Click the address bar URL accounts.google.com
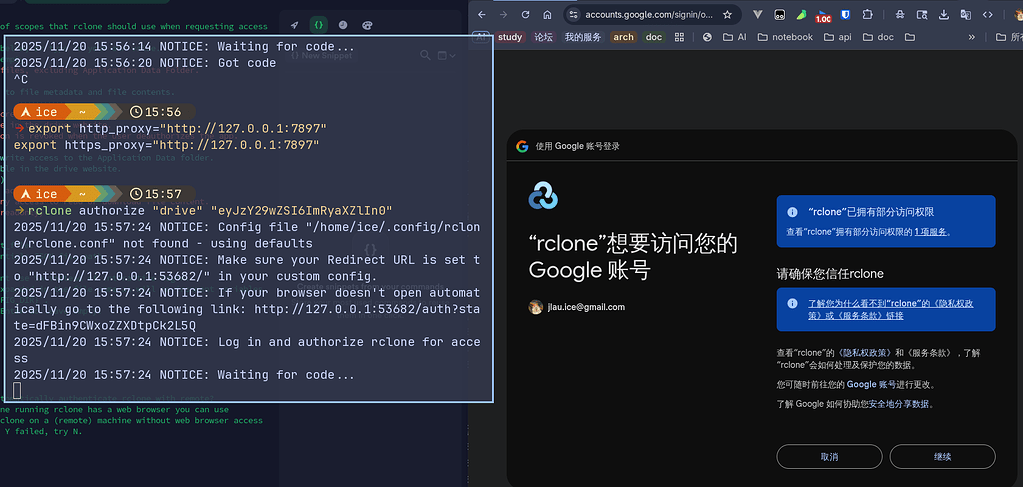Image resolution: width=1023 pixels, height=487 pixels. (649, 14)
